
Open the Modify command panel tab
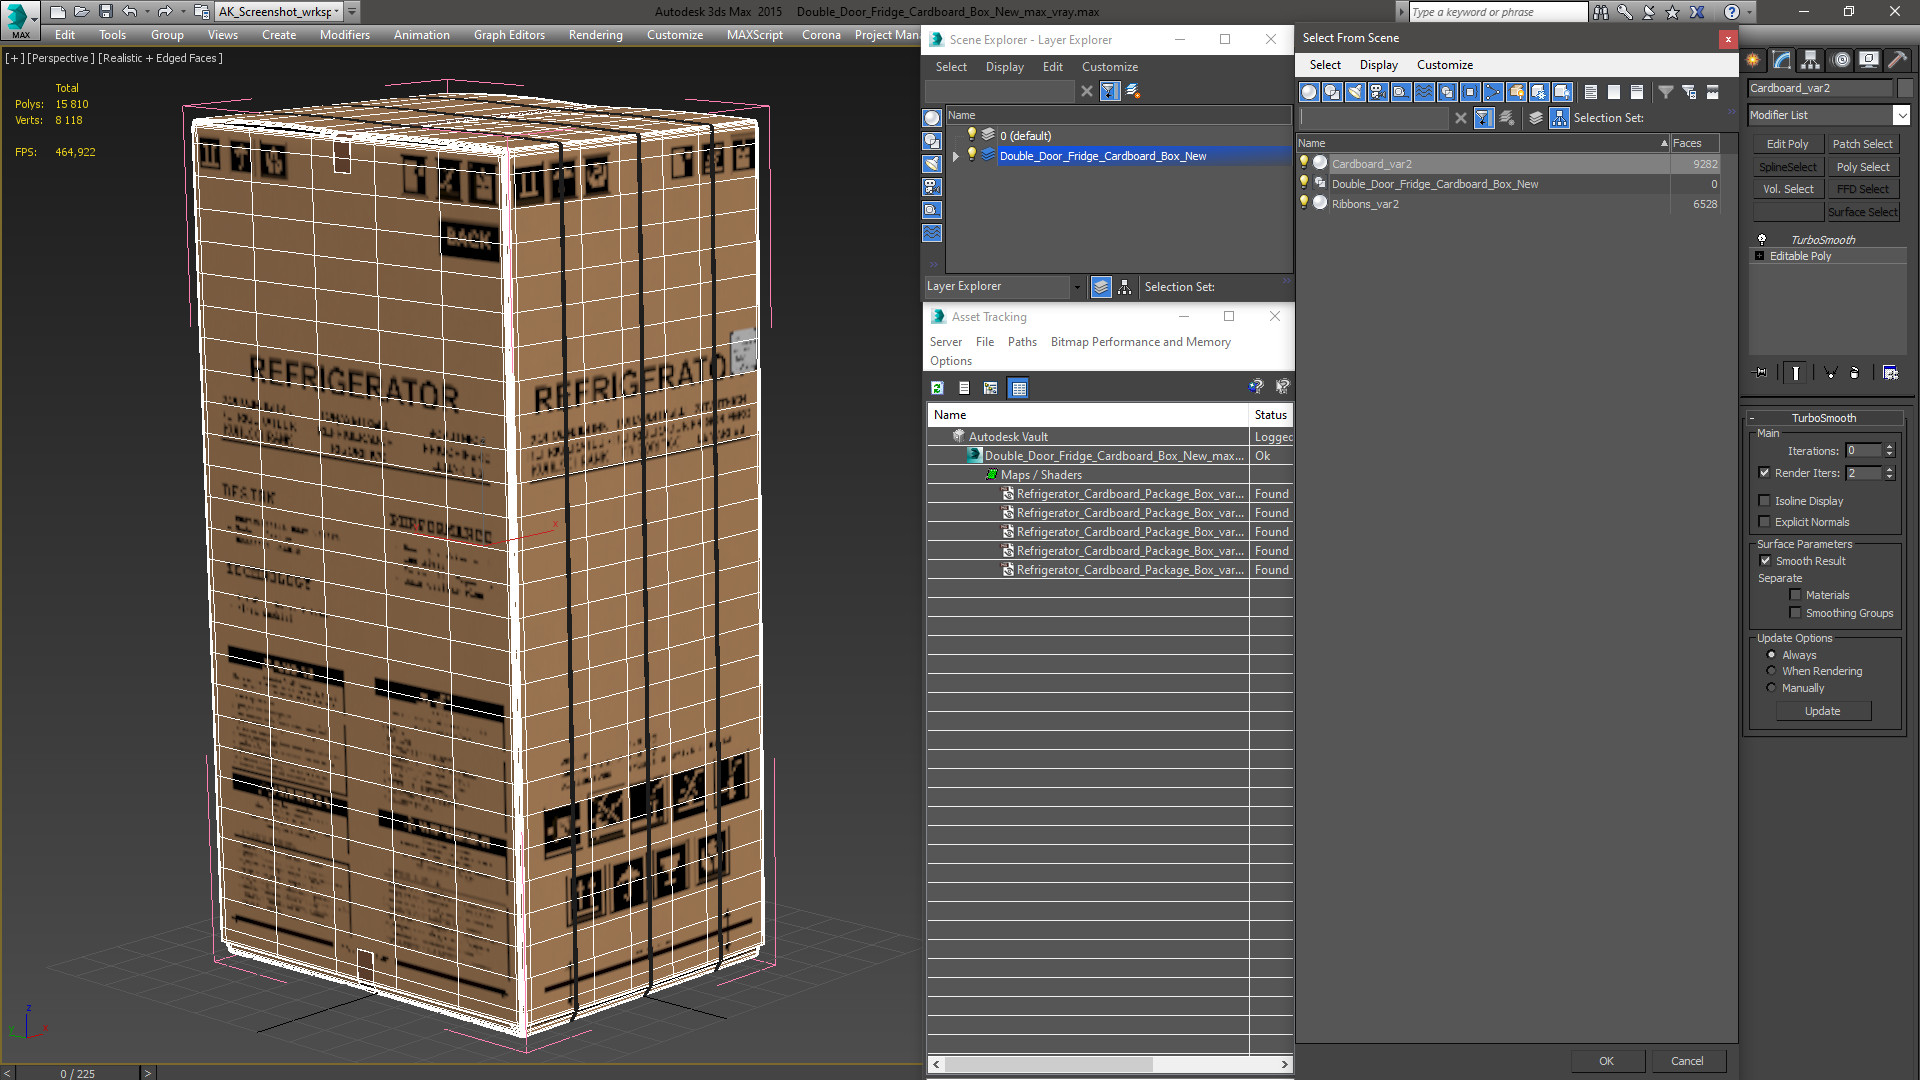point(1782,60)
